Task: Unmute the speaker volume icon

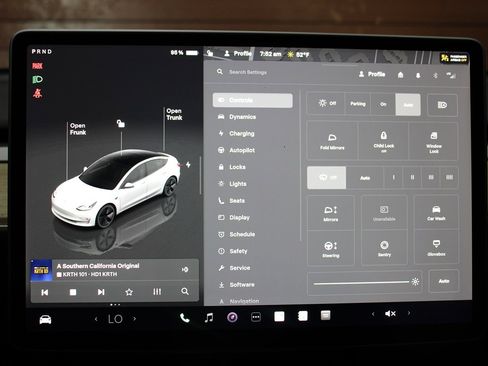Action: pyautogui.click(x=390, y=313)
